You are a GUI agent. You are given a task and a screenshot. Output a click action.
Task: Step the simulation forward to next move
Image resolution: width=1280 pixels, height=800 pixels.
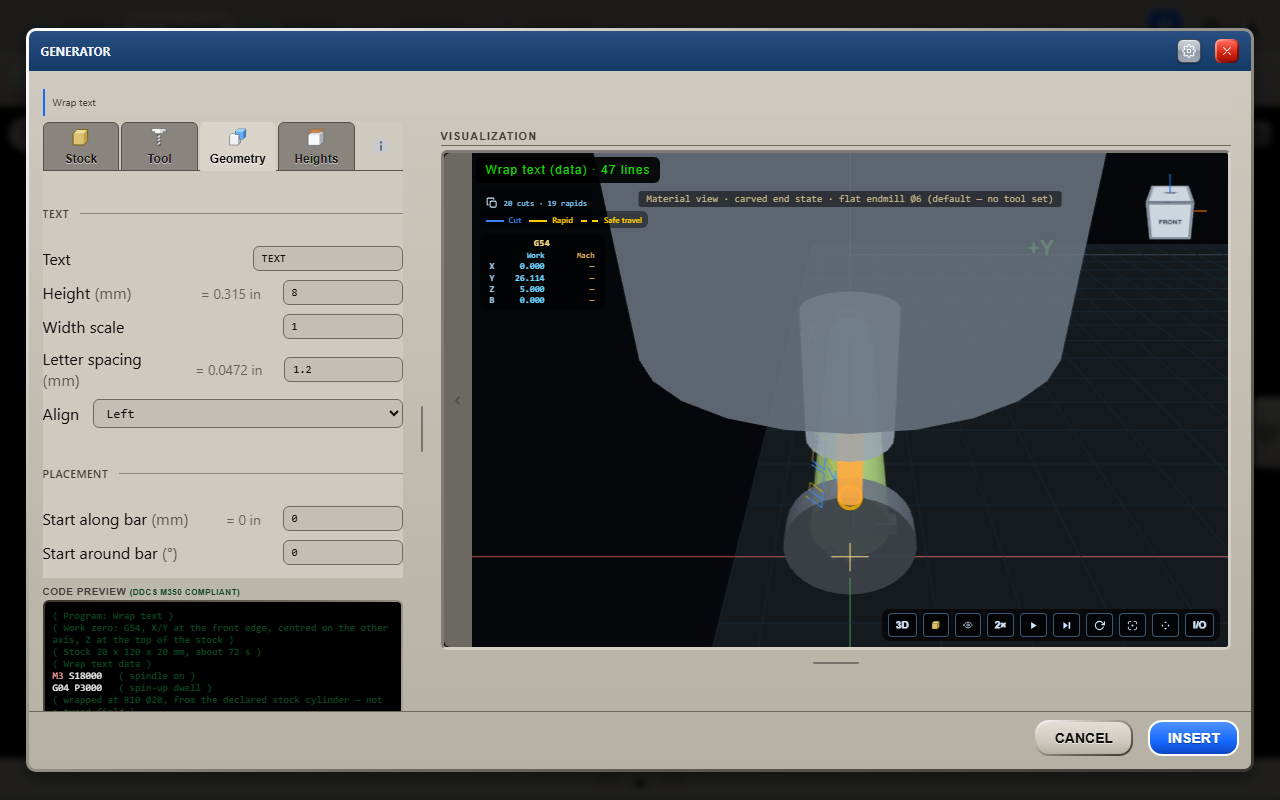point(1066,625)
